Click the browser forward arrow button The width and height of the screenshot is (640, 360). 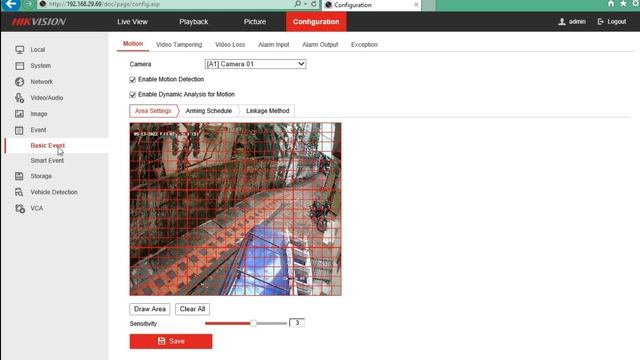coord(29,4)
